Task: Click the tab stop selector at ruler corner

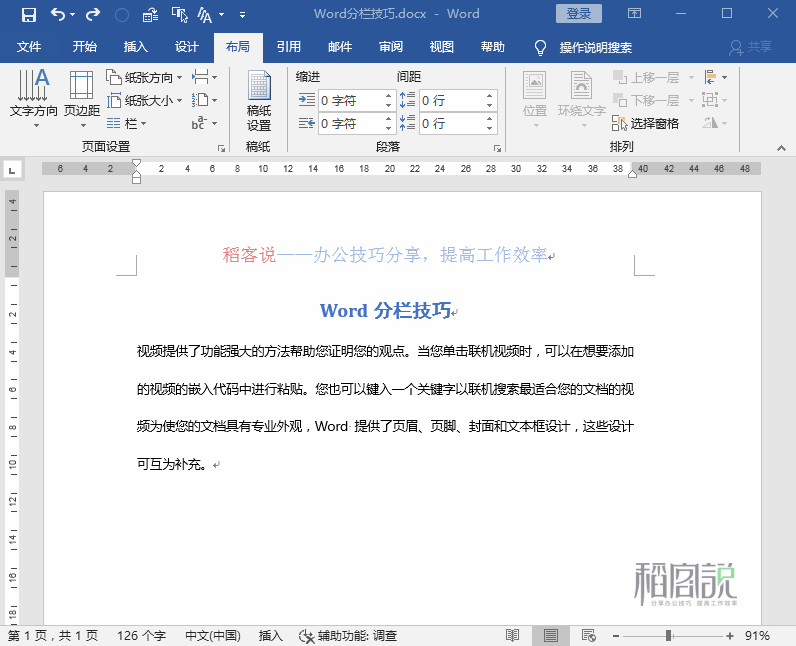Action: 12,169
